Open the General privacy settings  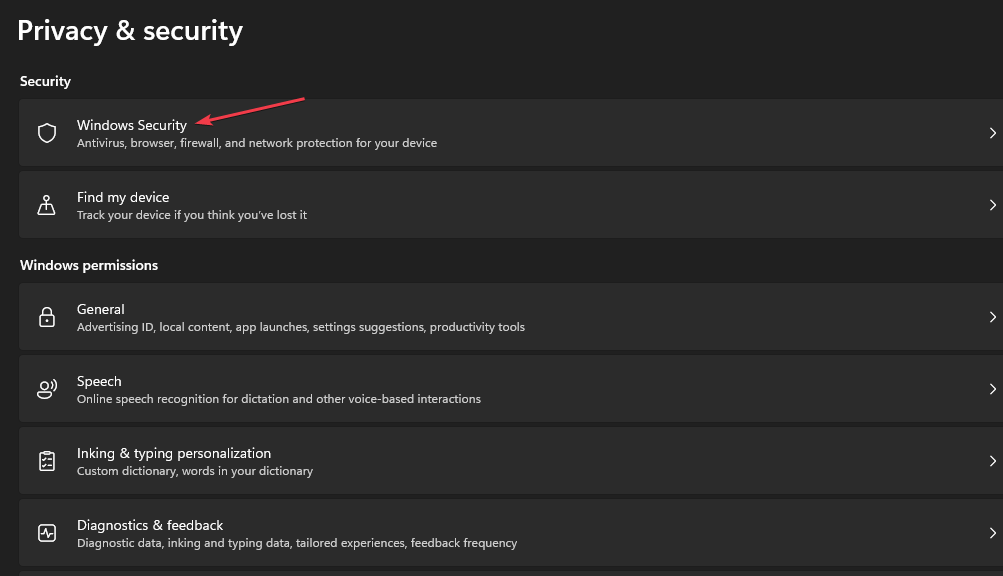(x=400, y=316)
